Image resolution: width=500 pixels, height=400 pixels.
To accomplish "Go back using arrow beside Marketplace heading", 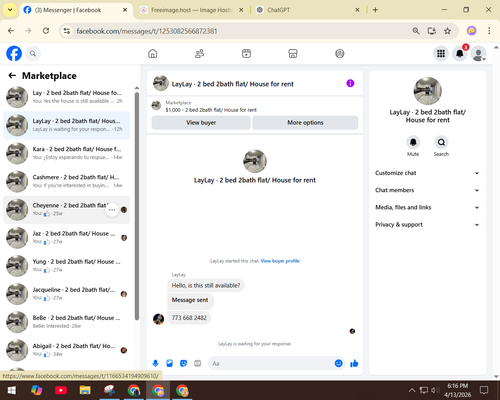I will coord(12,76).
